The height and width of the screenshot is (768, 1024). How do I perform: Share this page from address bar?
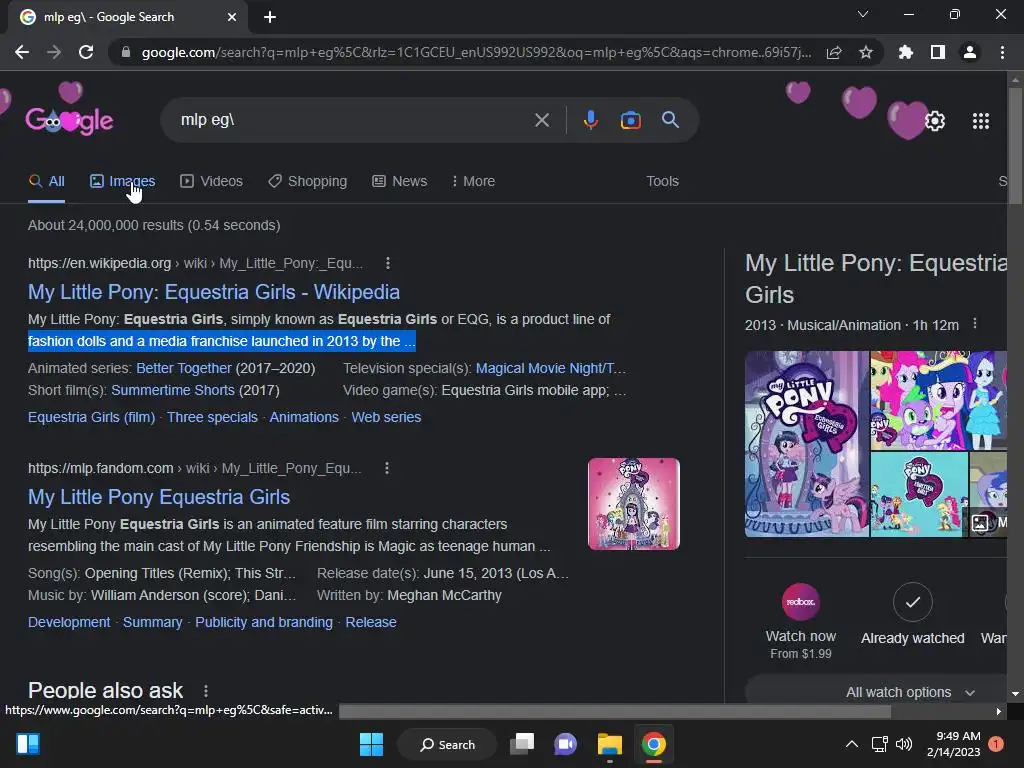pos(834,52)
